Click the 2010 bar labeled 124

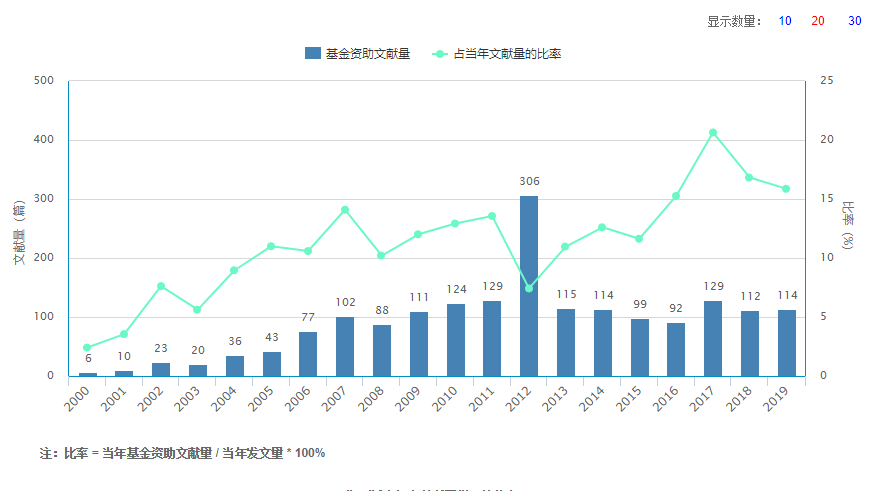coord(456,340)
